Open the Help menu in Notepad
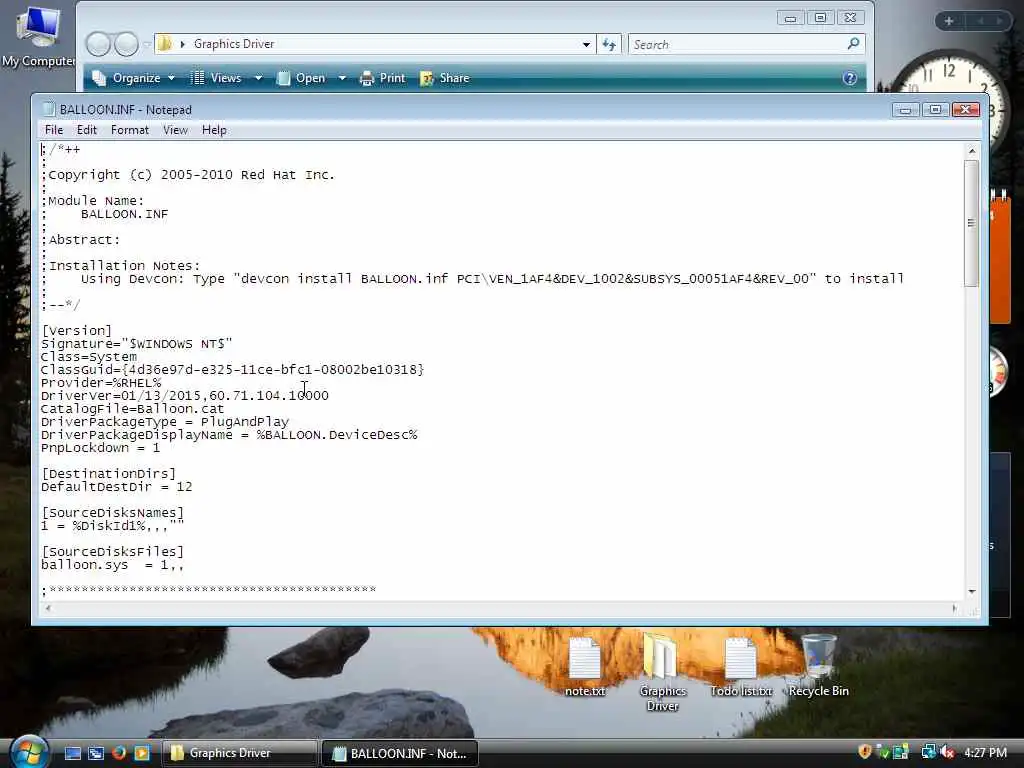 pyautogui.click(x=214, y=130)
